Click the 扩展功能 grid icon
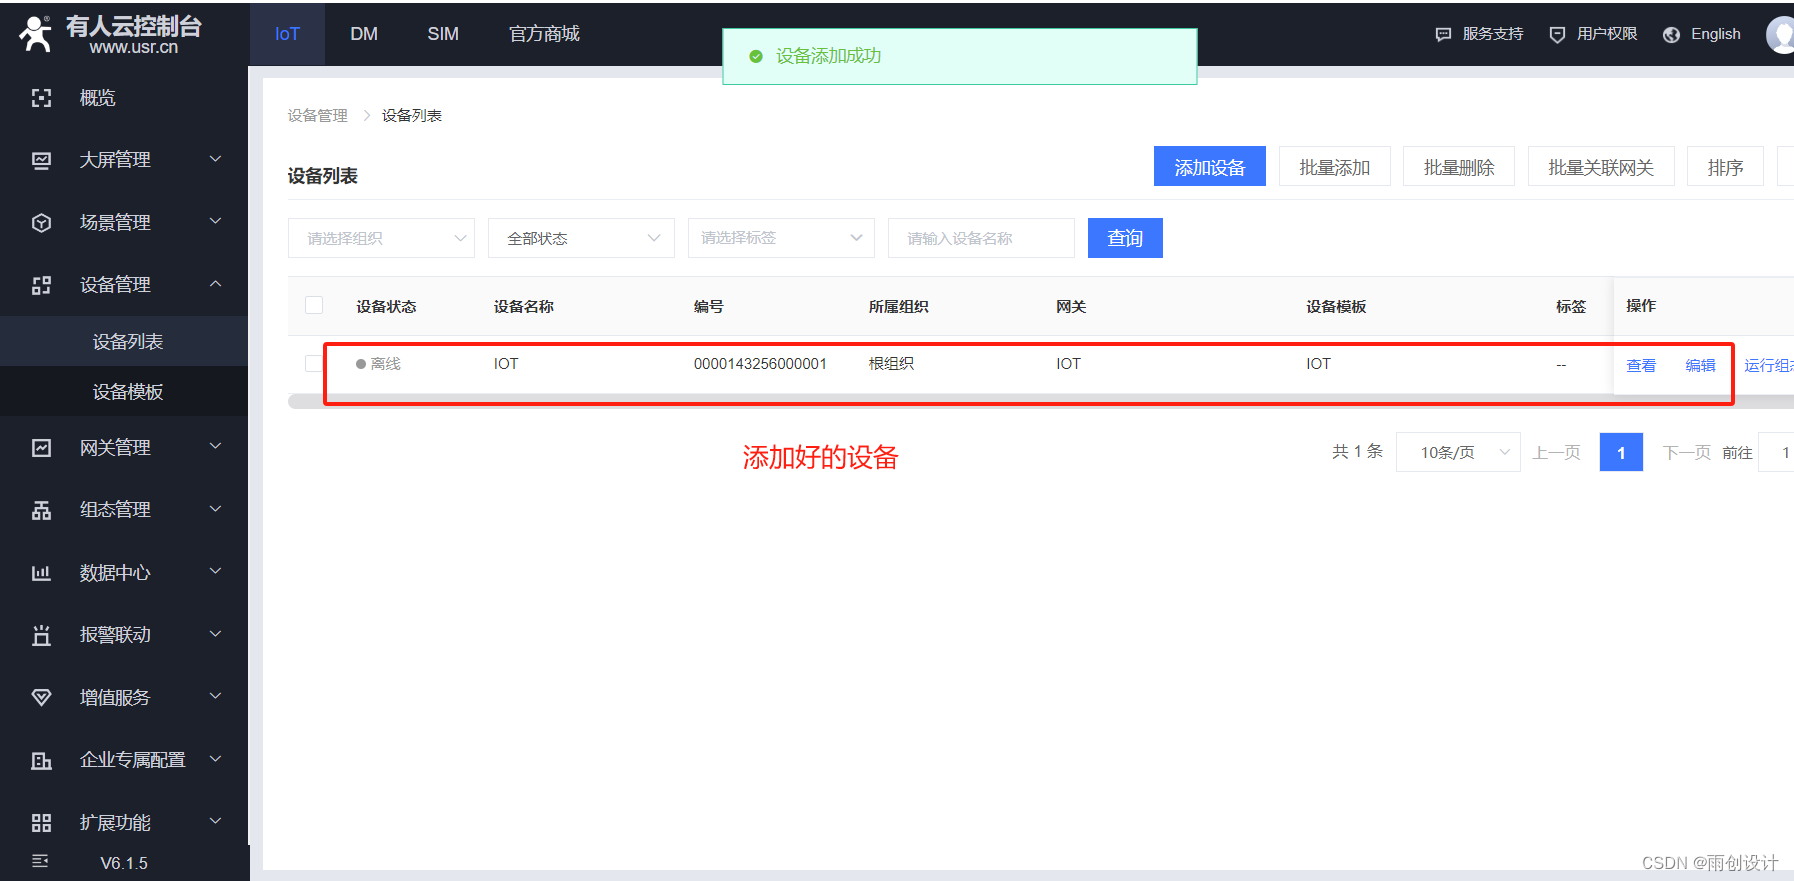The image size is (1794, 881). 41,823
